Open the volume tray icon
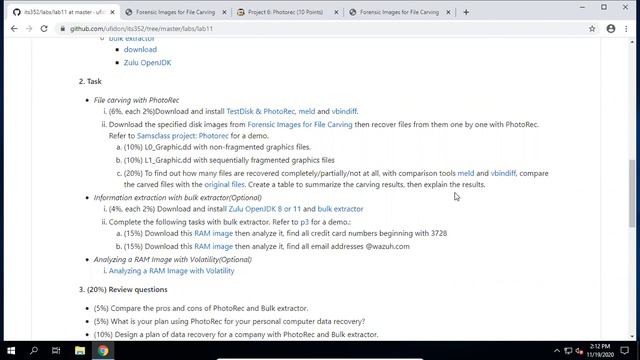This screenshot has width=640, height=360. pyautogui.click(x=579, y=351)
